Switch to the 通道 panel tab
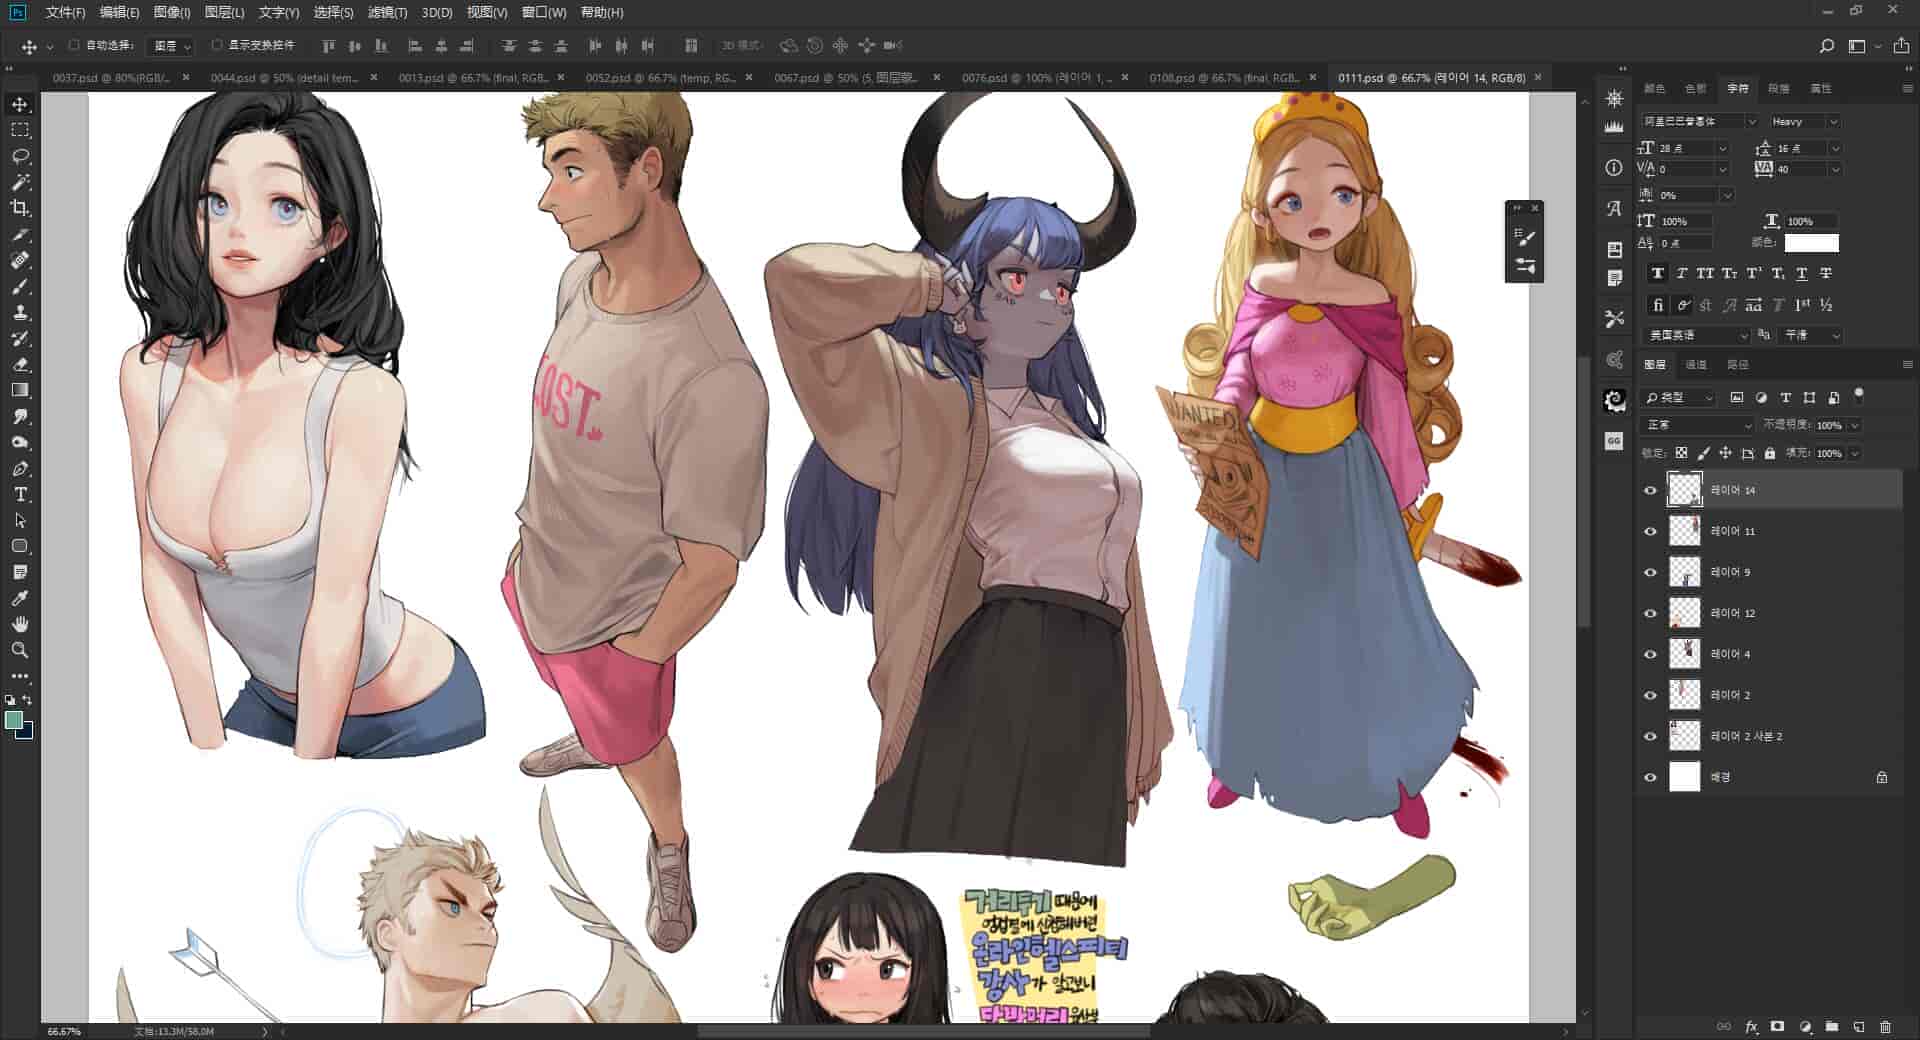Screen dimensions: 1920x1040 click(x=1696, y=365)
